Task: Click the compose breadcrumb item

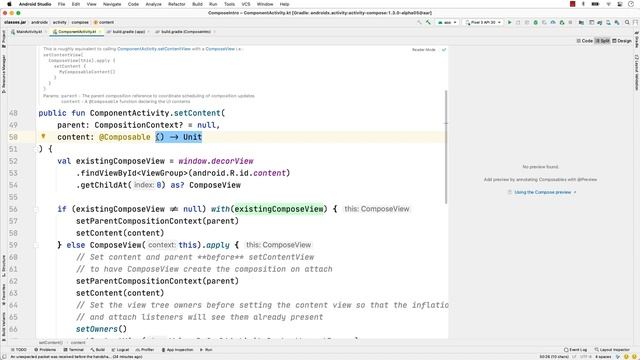Action: (80, 22)
